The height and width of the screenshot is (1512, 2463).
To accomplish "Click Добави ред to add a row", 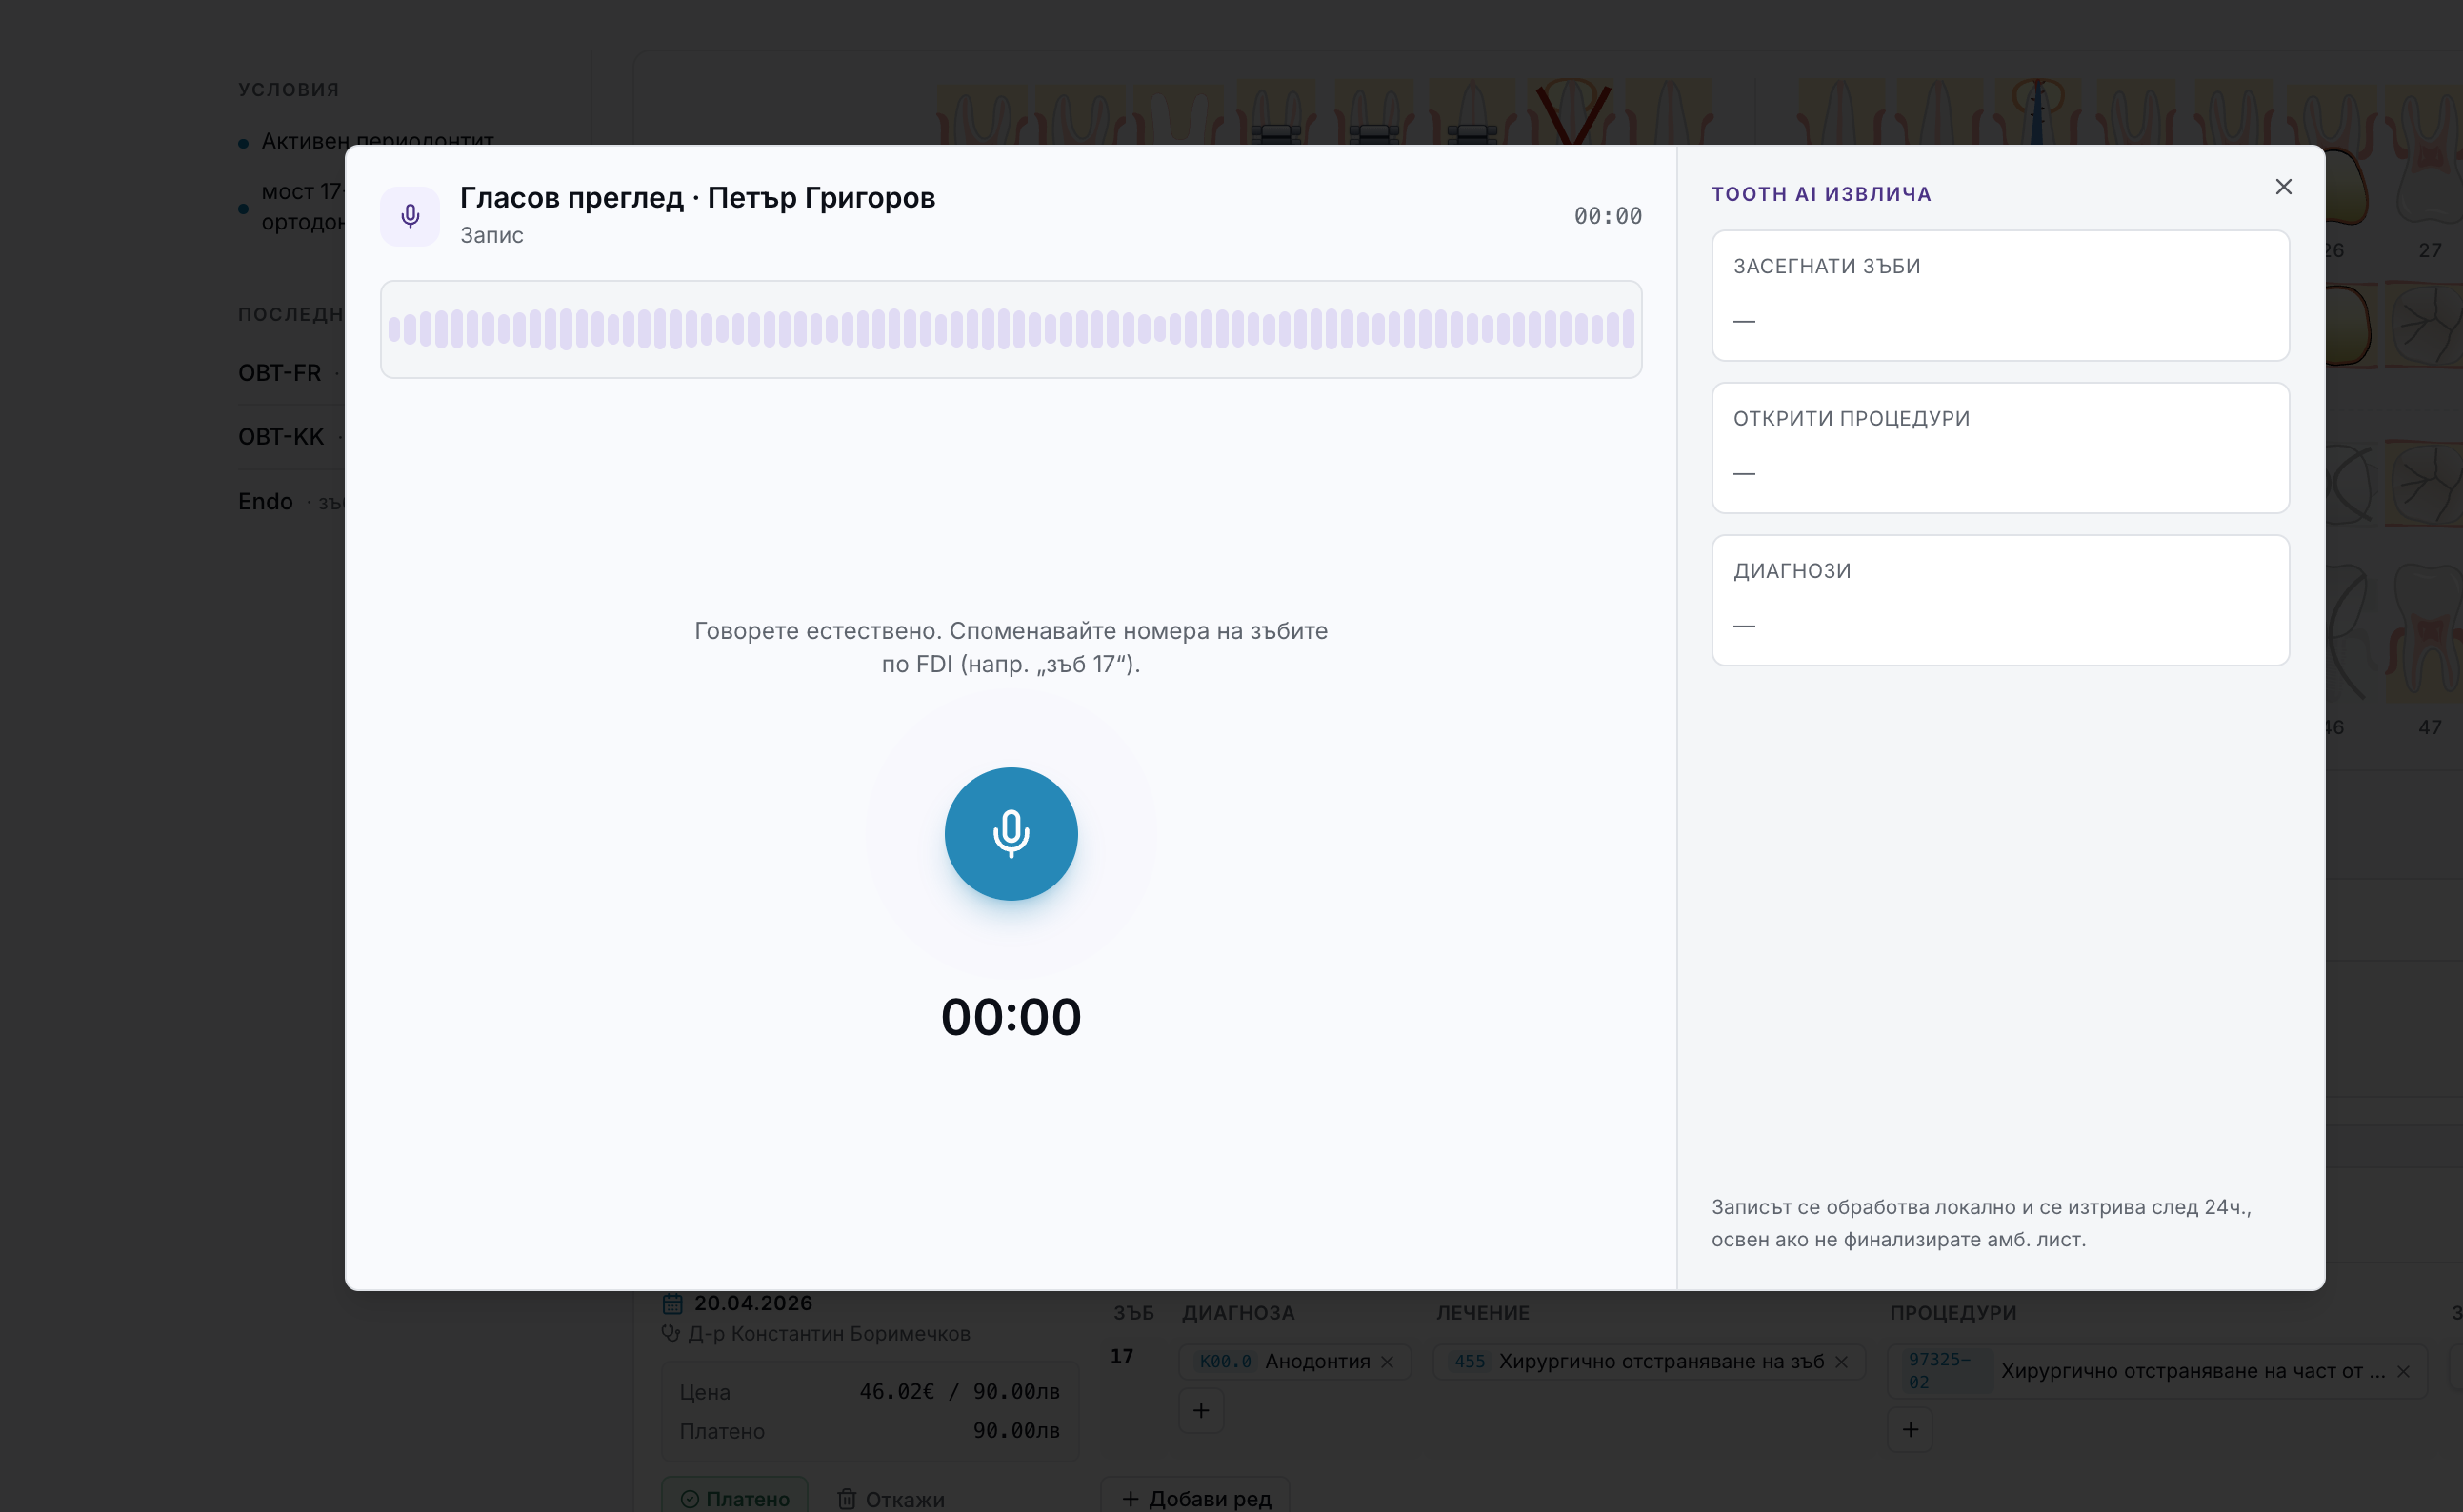I will click(1196, 1498).
